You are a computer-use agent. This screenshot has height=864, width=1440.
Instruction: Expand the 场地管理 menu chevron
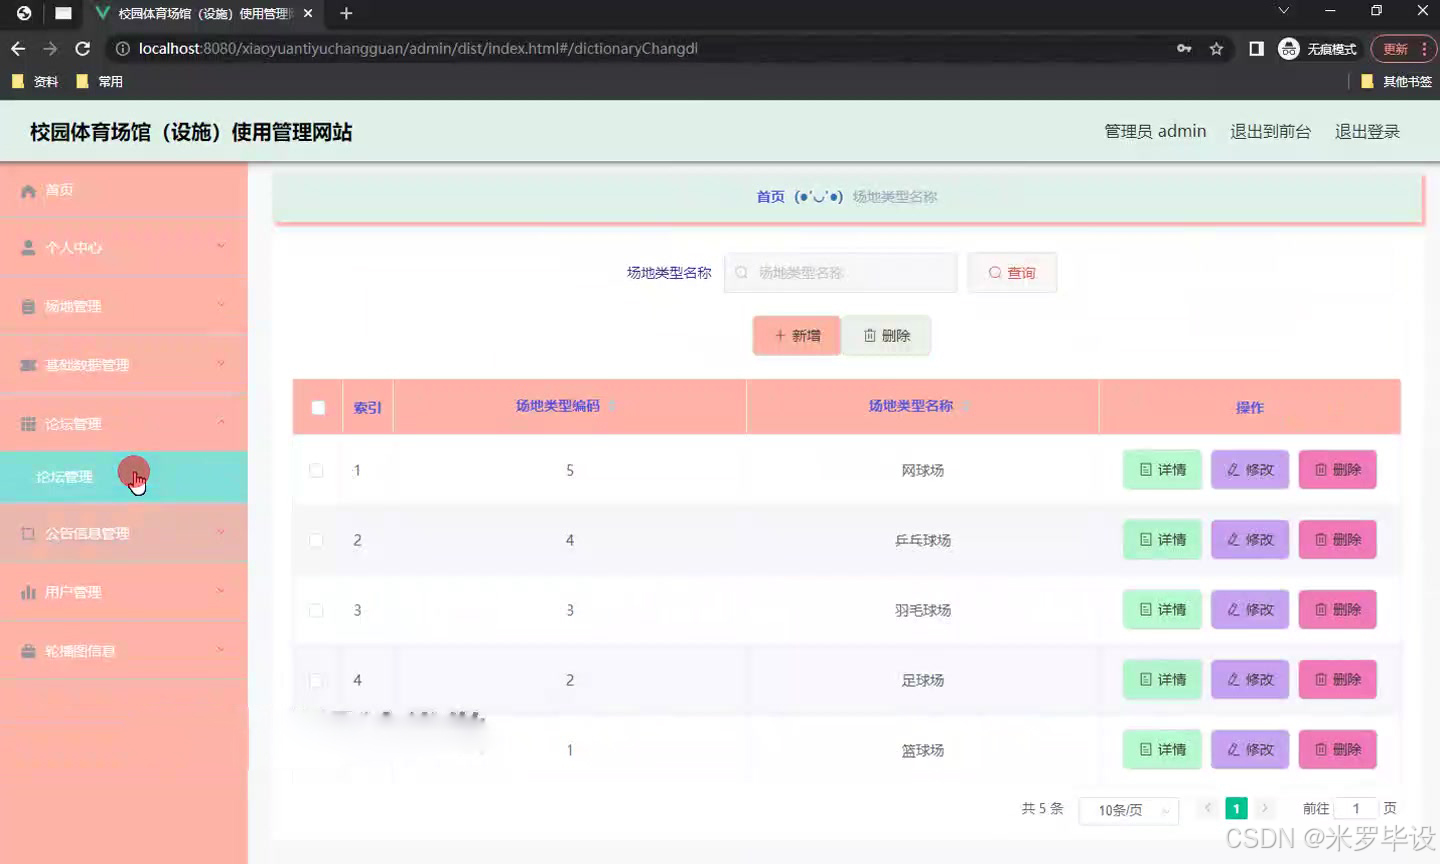pos(221,305)
